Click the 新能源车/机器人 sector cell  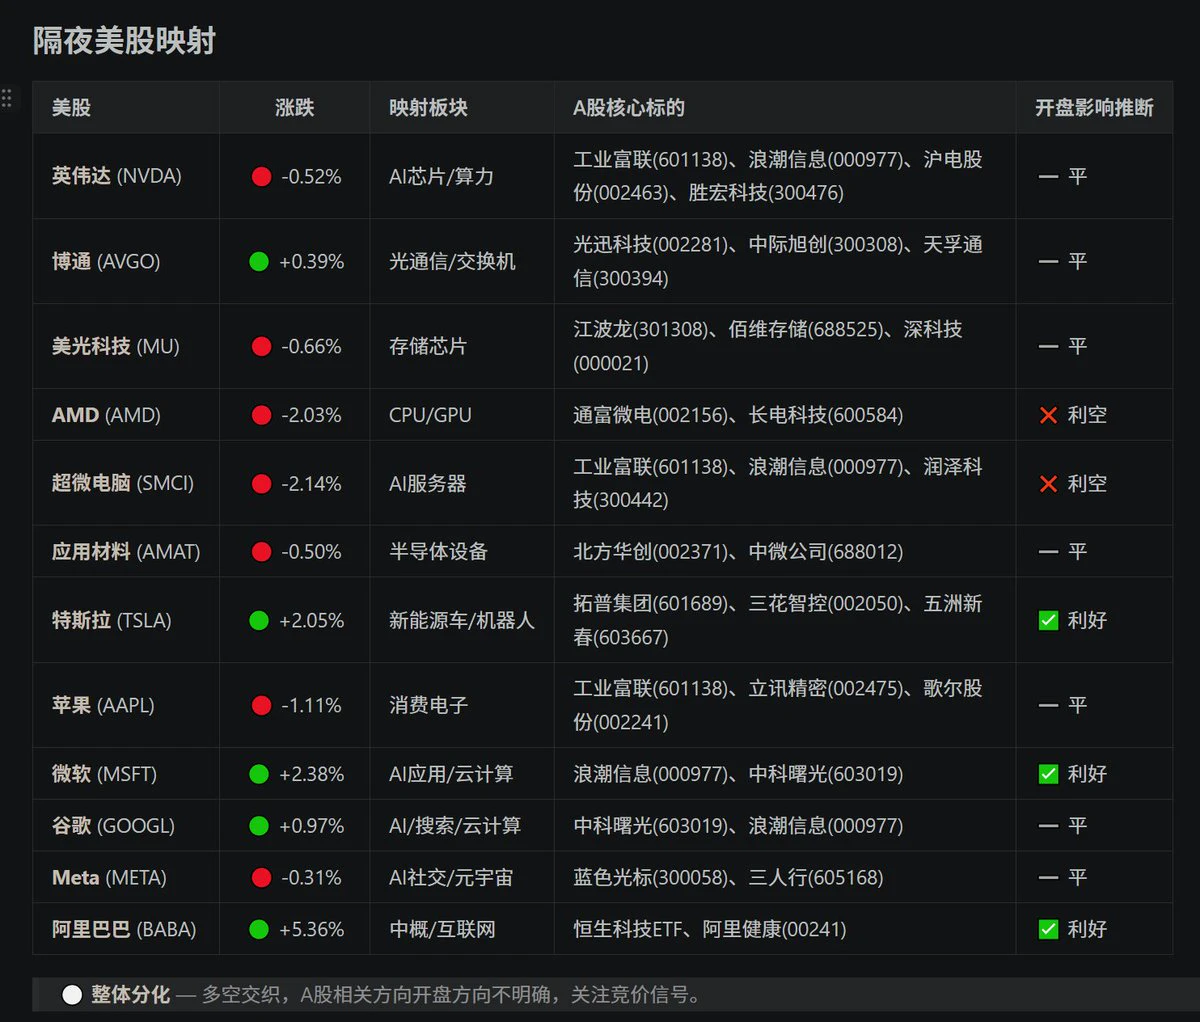point(462,621)
